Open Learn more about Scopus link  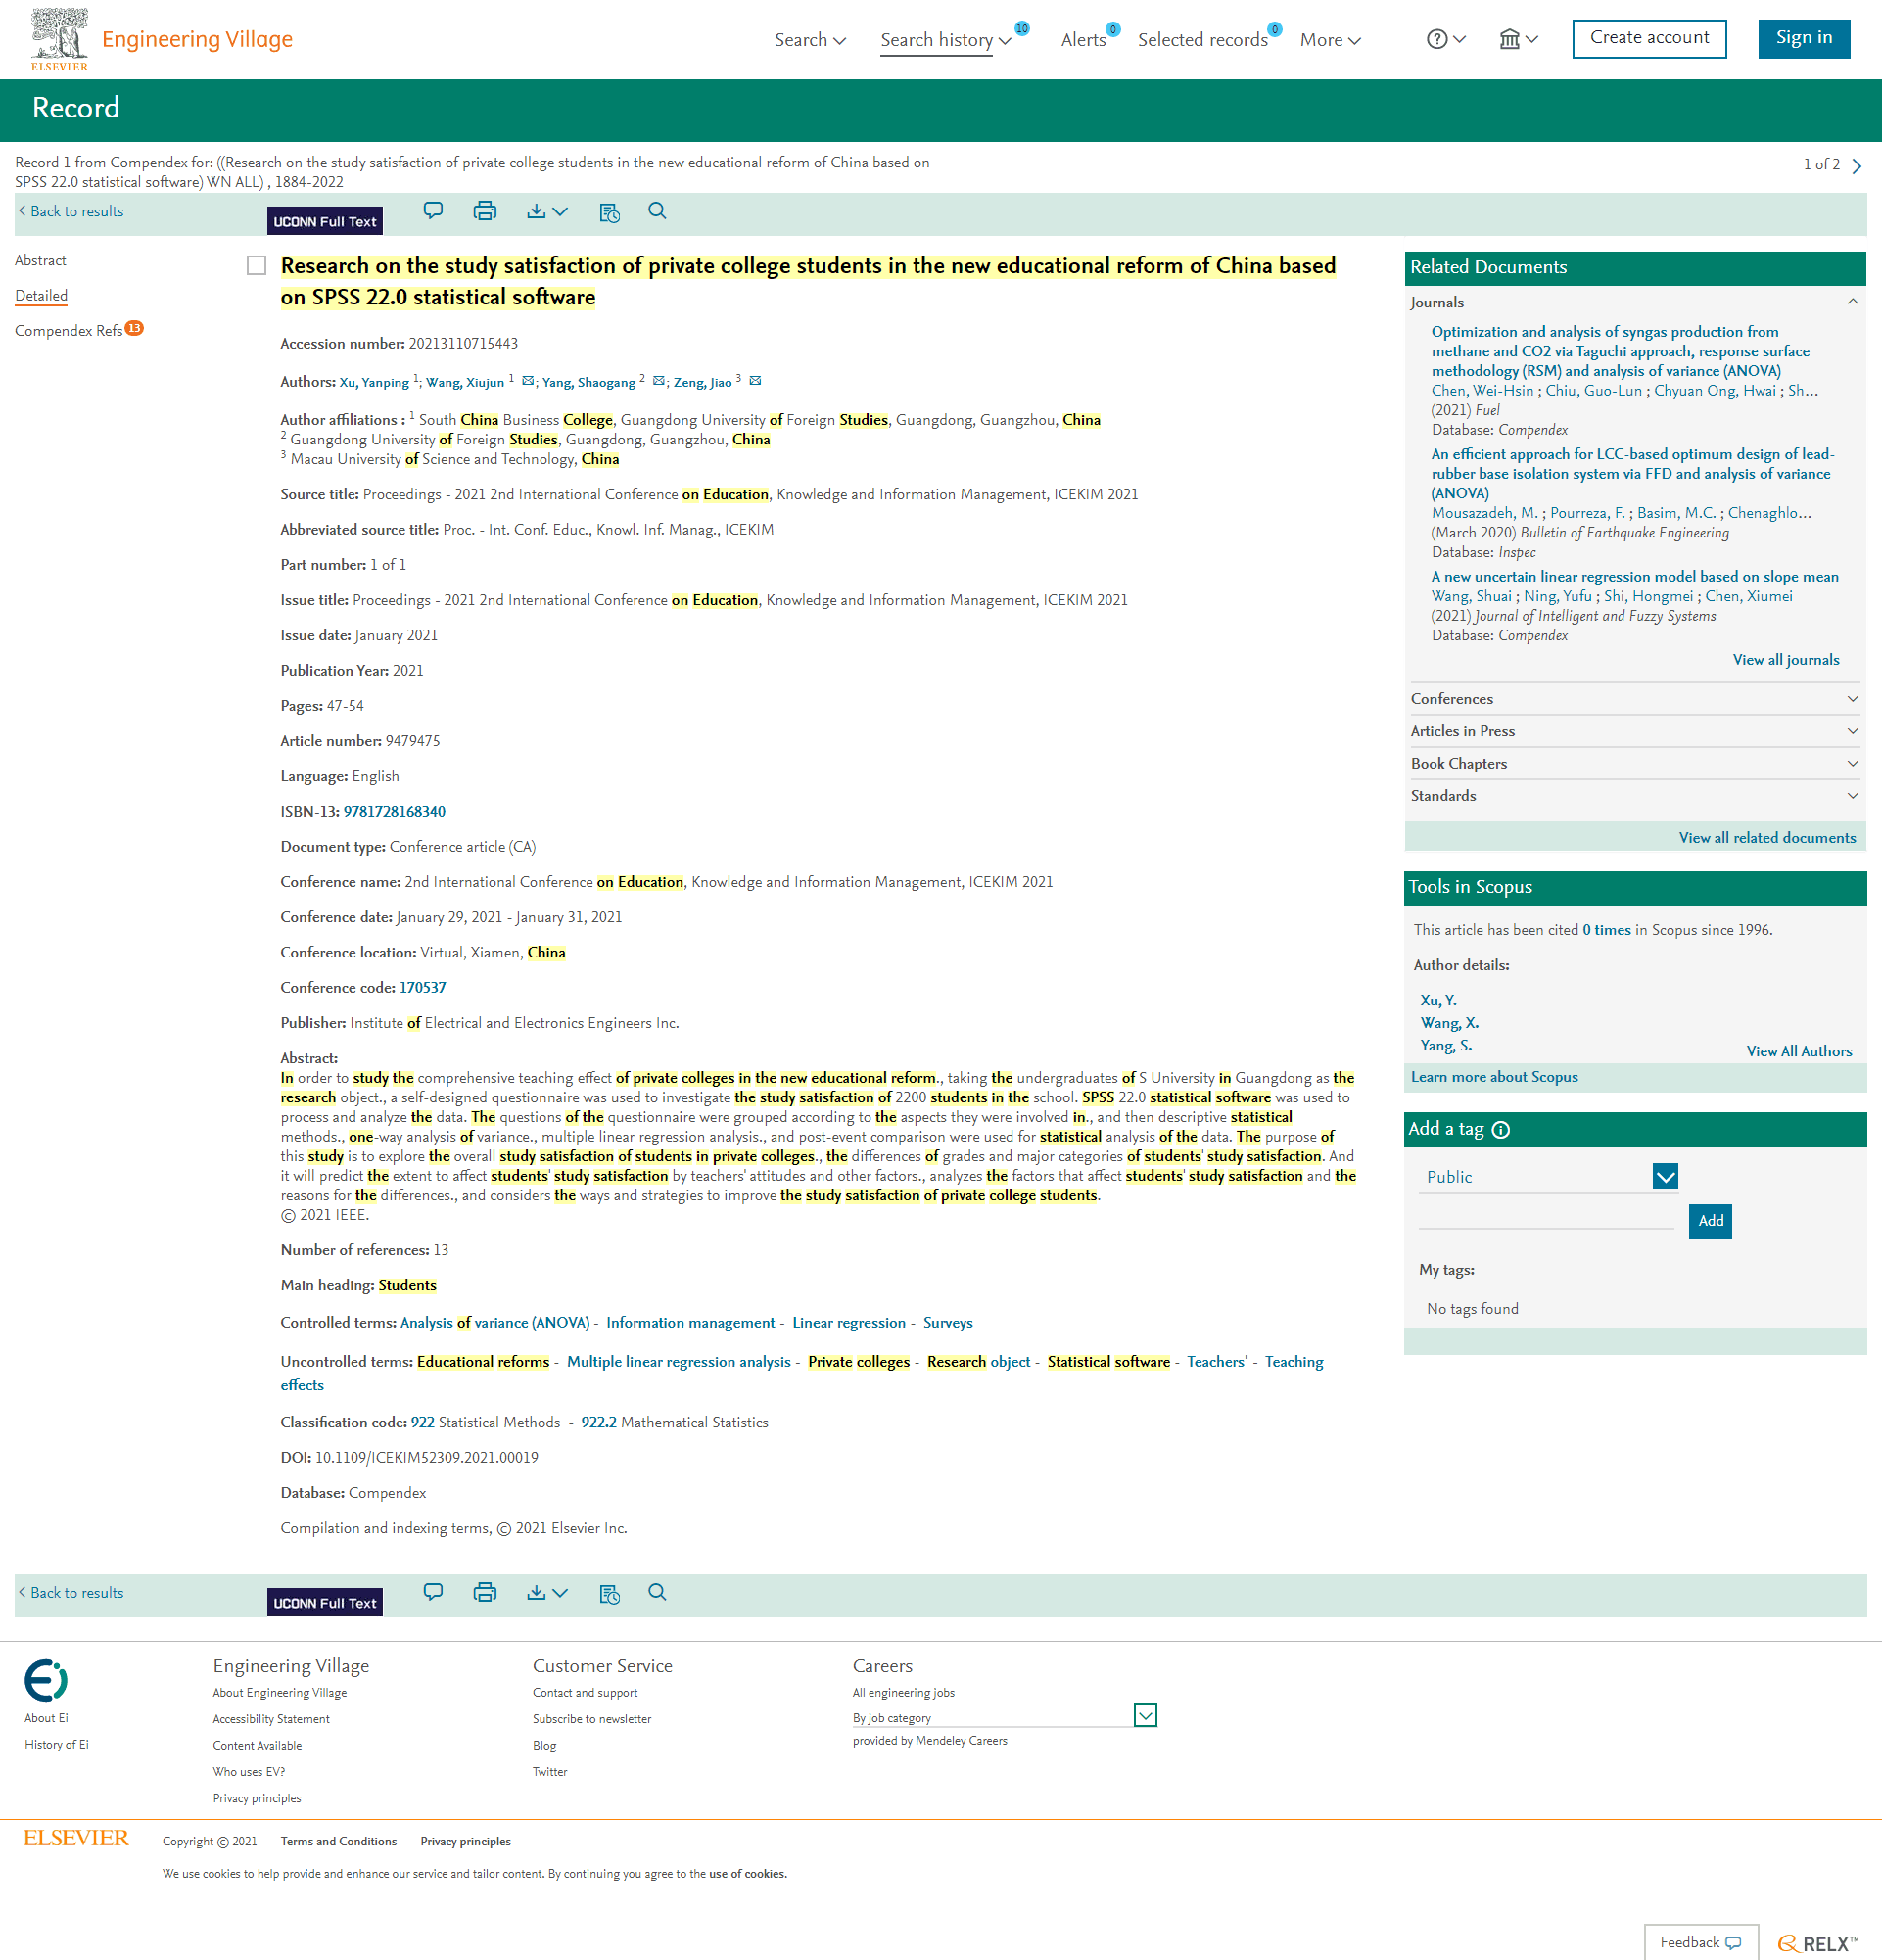click(1494, 1077)
